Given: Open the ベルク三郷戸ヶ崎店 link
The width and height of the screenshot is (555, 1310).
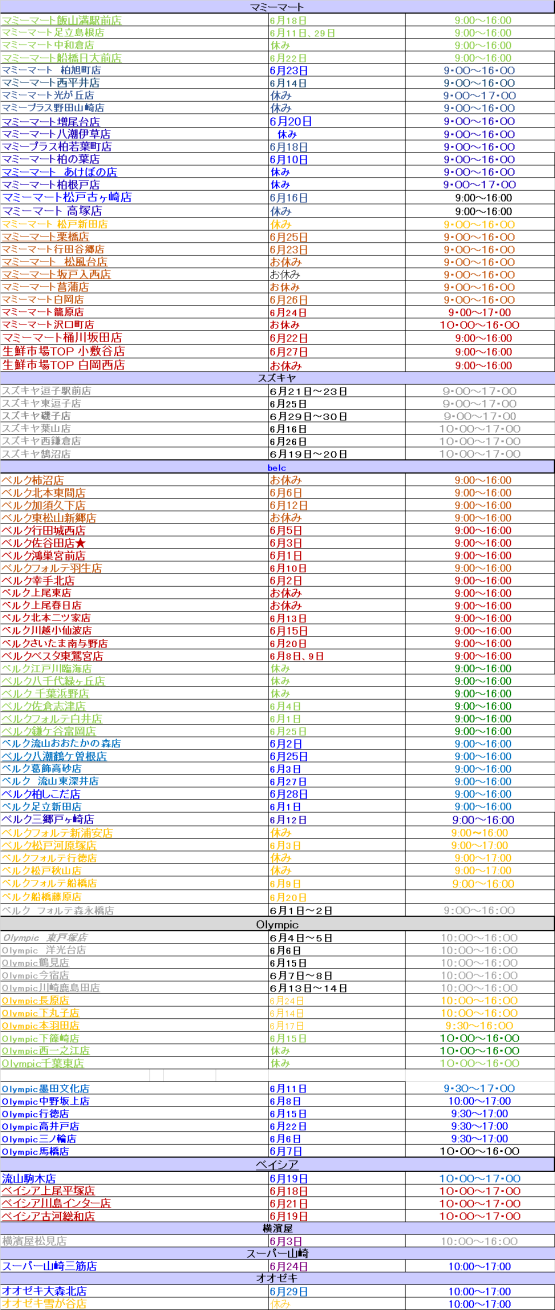Looking at the screenshot, I should 49,820.
